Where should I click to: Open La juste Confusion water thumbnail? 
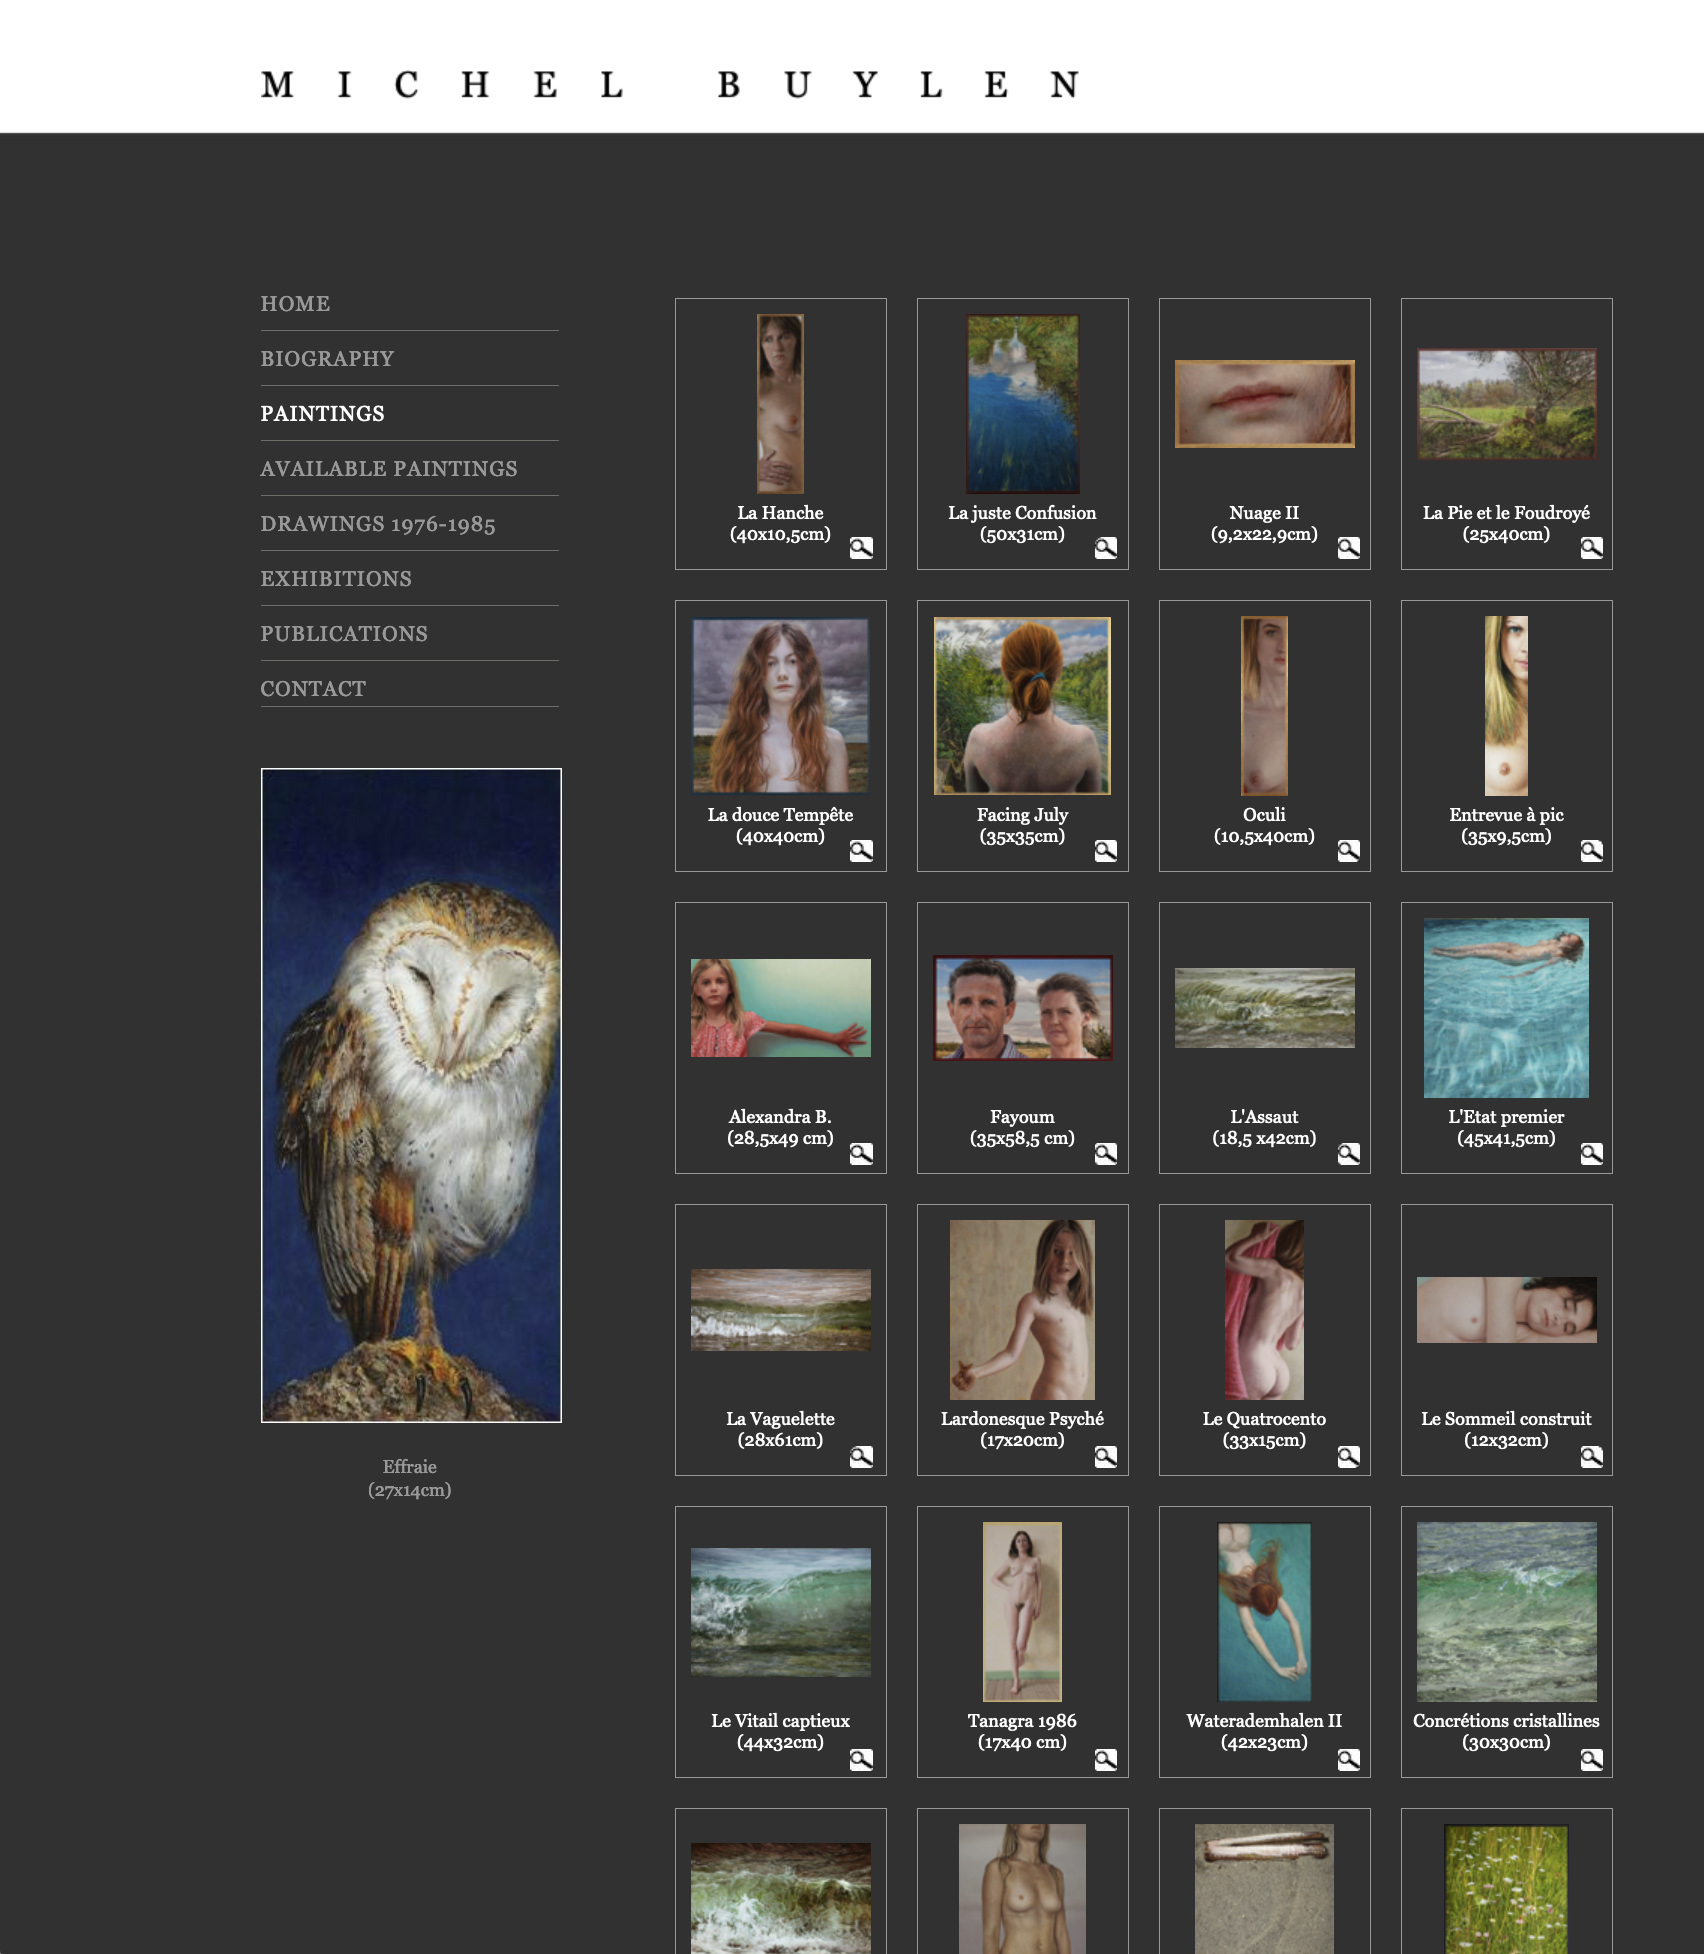point(1023,404)
